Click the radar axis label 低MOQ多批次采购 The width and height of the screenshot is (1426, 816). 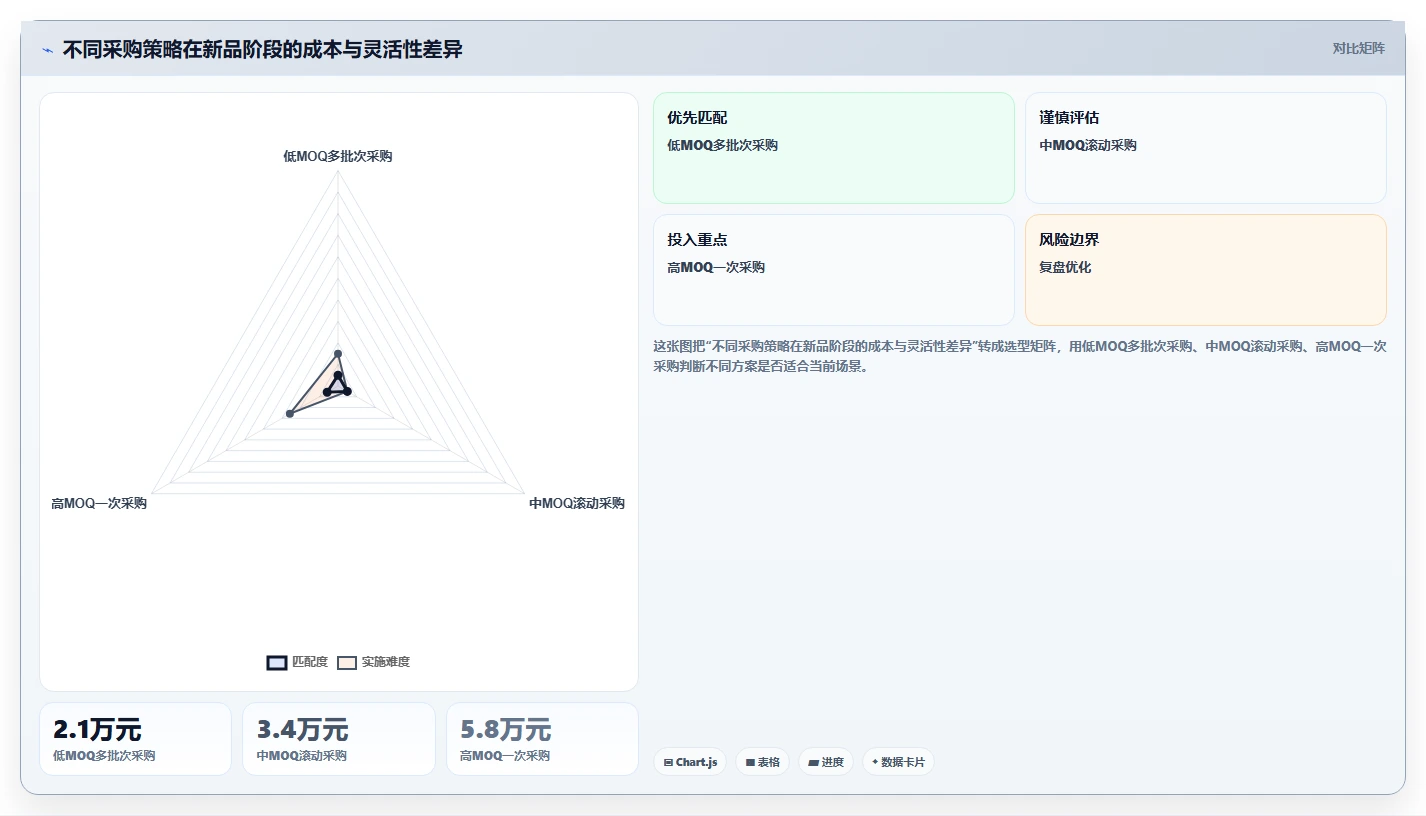(338, 156)
